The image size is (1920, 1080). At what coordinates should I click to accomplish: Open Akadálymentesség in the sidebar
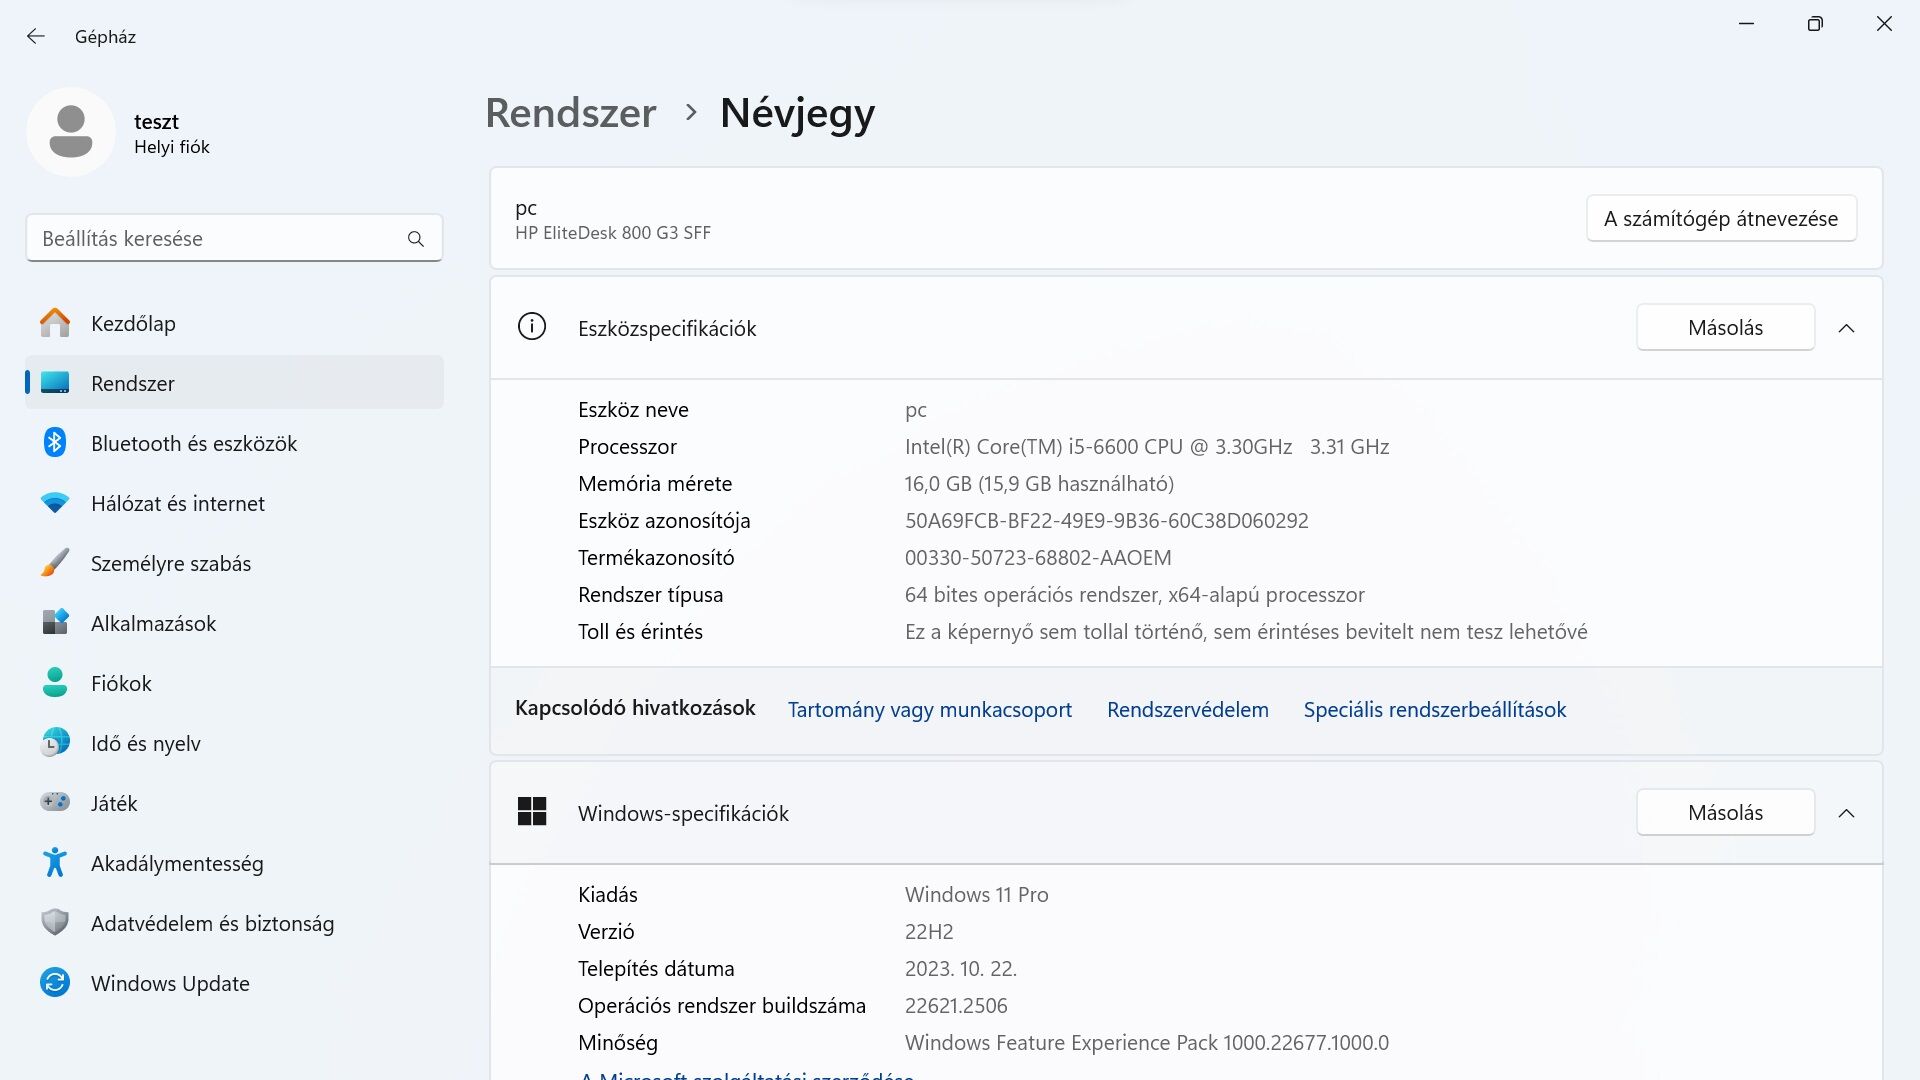[234, 863]
